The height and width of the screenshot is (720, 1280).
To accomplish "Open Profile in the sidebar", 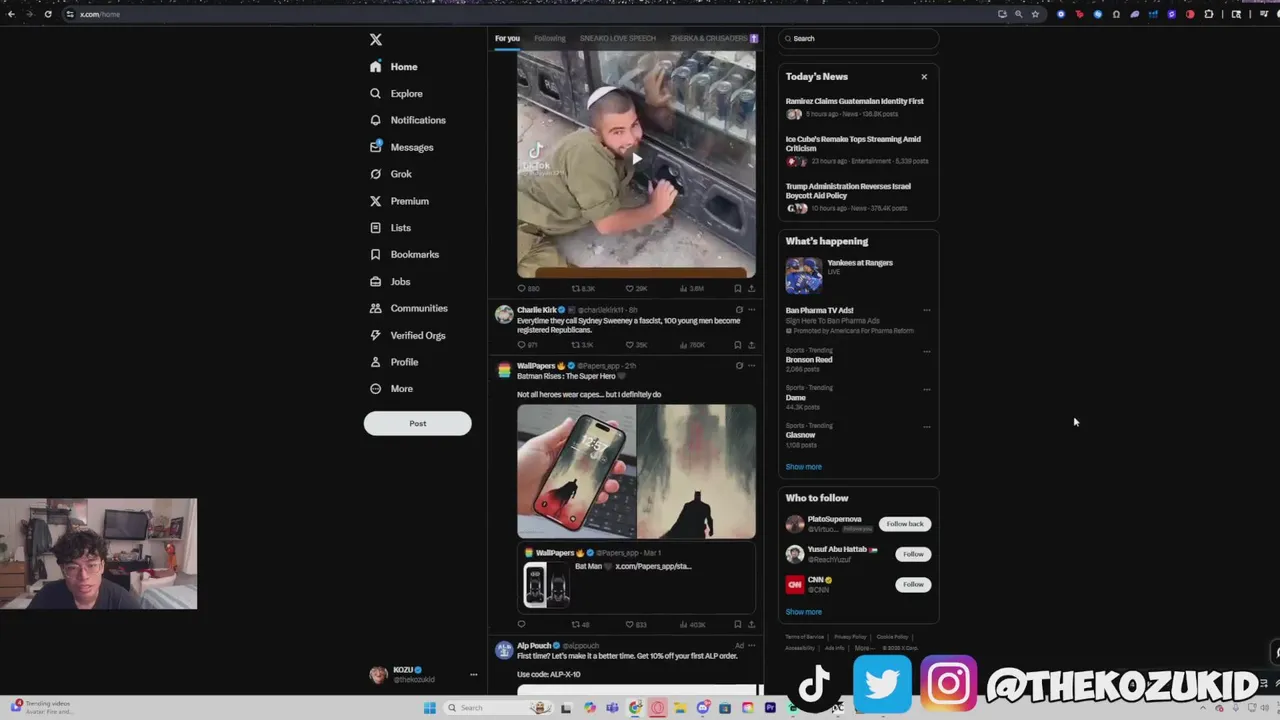I will tap(394, 362).
